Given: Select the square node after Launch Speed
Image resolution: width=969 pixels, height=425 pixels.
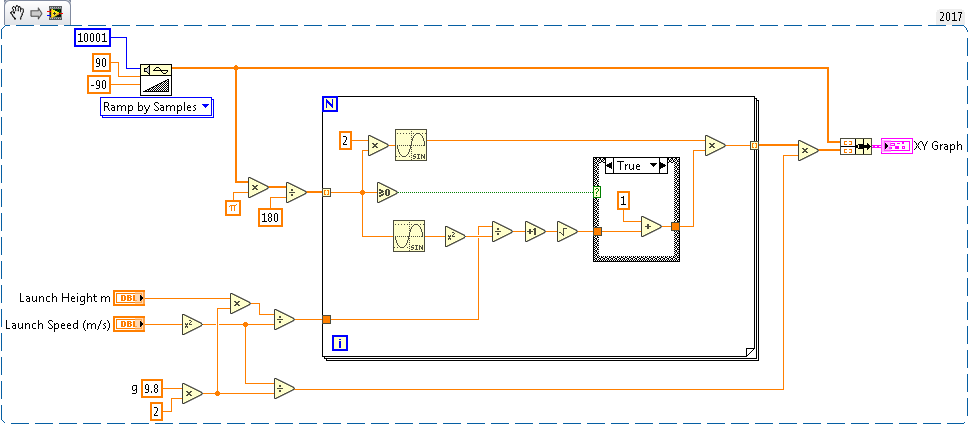Looking at the screenshot, I should click(x=192, y=324).
